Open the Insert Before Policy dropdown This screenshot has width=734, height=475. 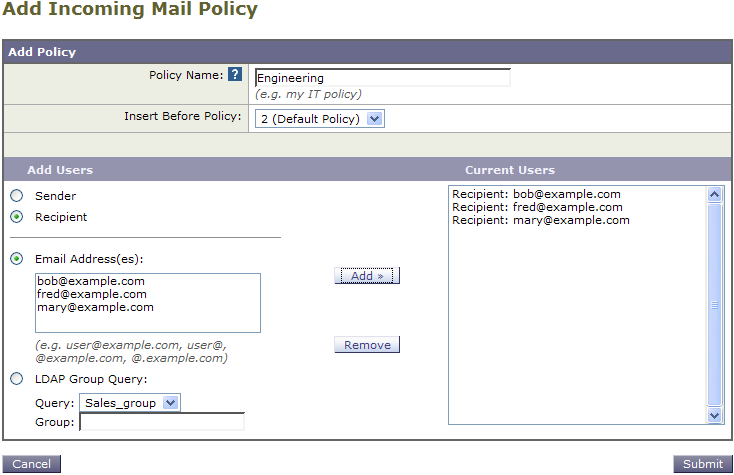320,119
